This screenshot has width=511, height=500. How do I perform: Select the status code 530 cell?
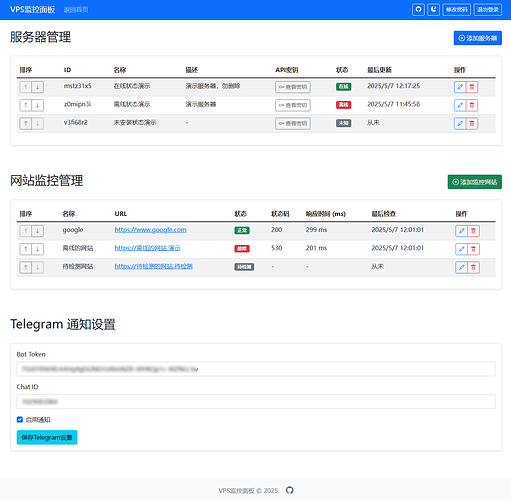(277, 248)
